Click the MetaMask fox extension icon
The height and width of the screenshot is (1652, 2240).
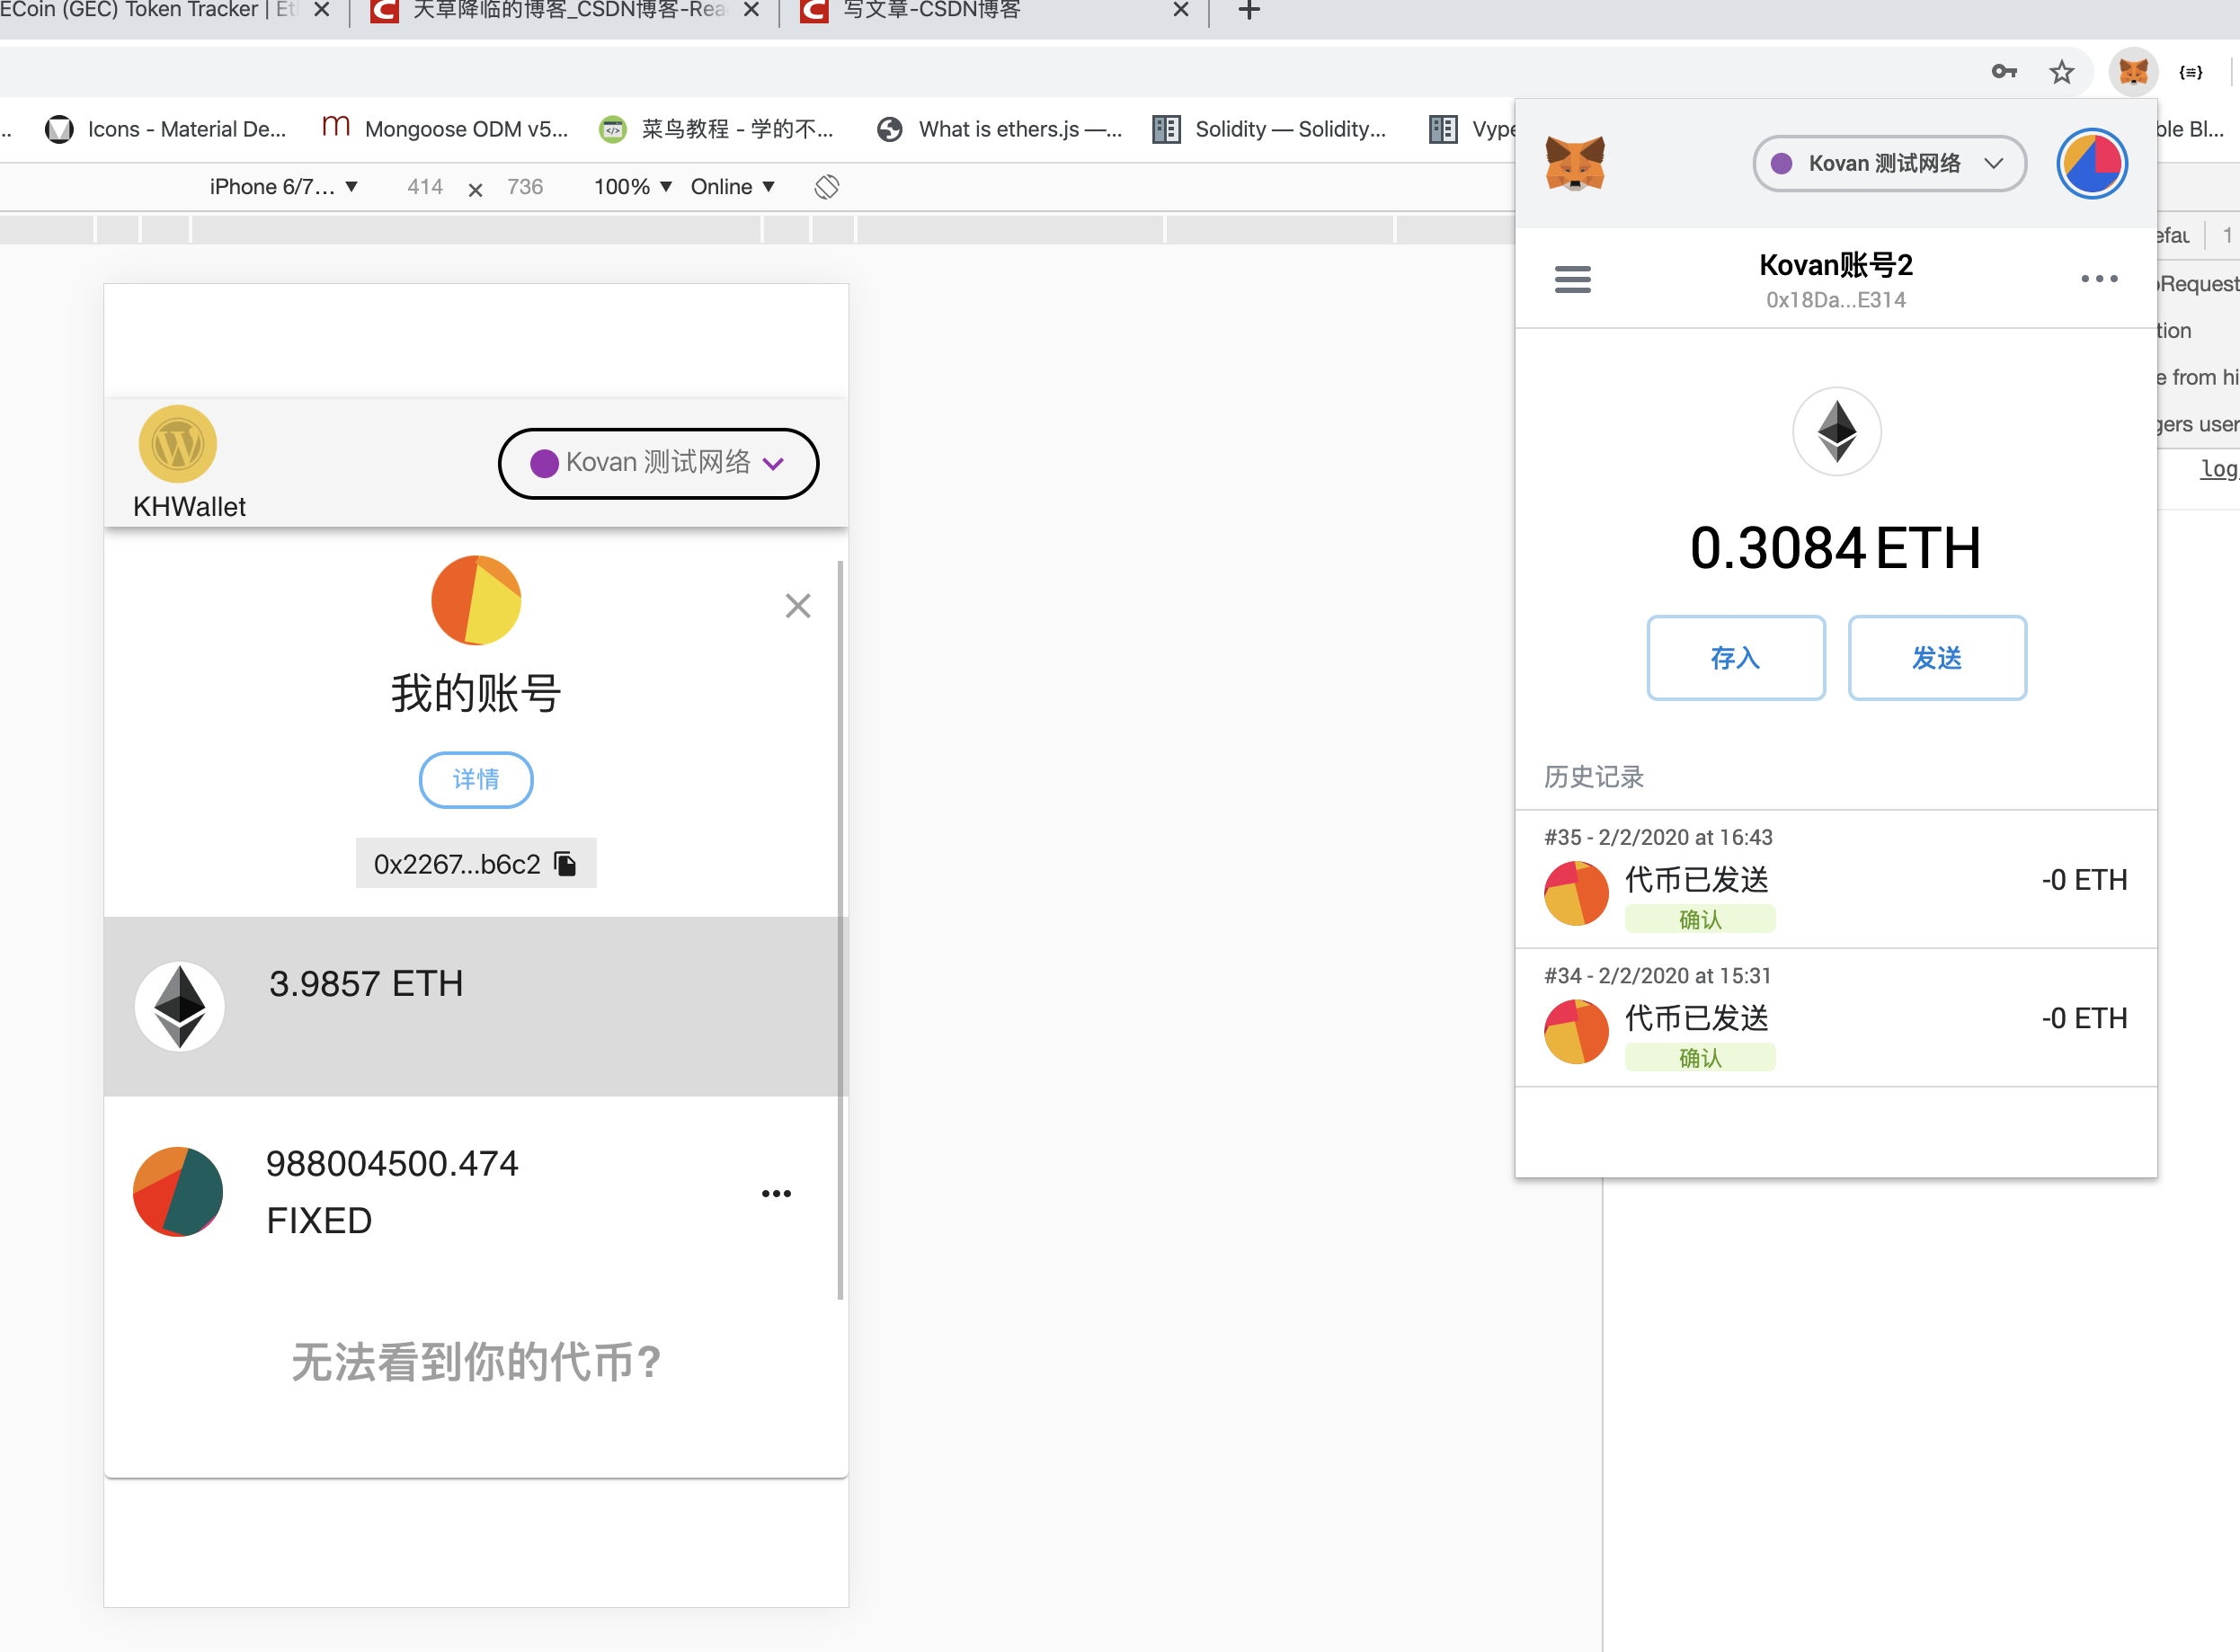[2132, 72]
